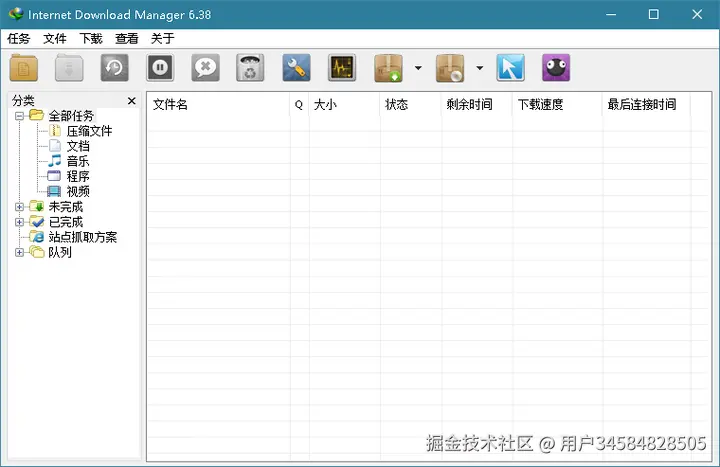Image resolution: width=720 pixels, height=467 pixels.
Task: Select the 压缩文件 category
Action: point(89,131)
